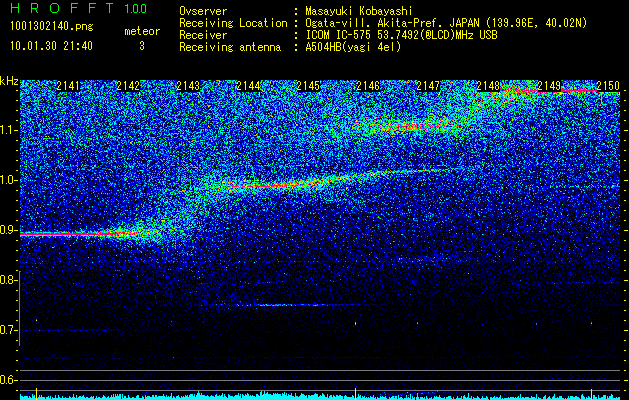The width and height of the screenshot is (629, 400).
Task: Click the 2145 time marker
Action: click(x=308, y=86)
